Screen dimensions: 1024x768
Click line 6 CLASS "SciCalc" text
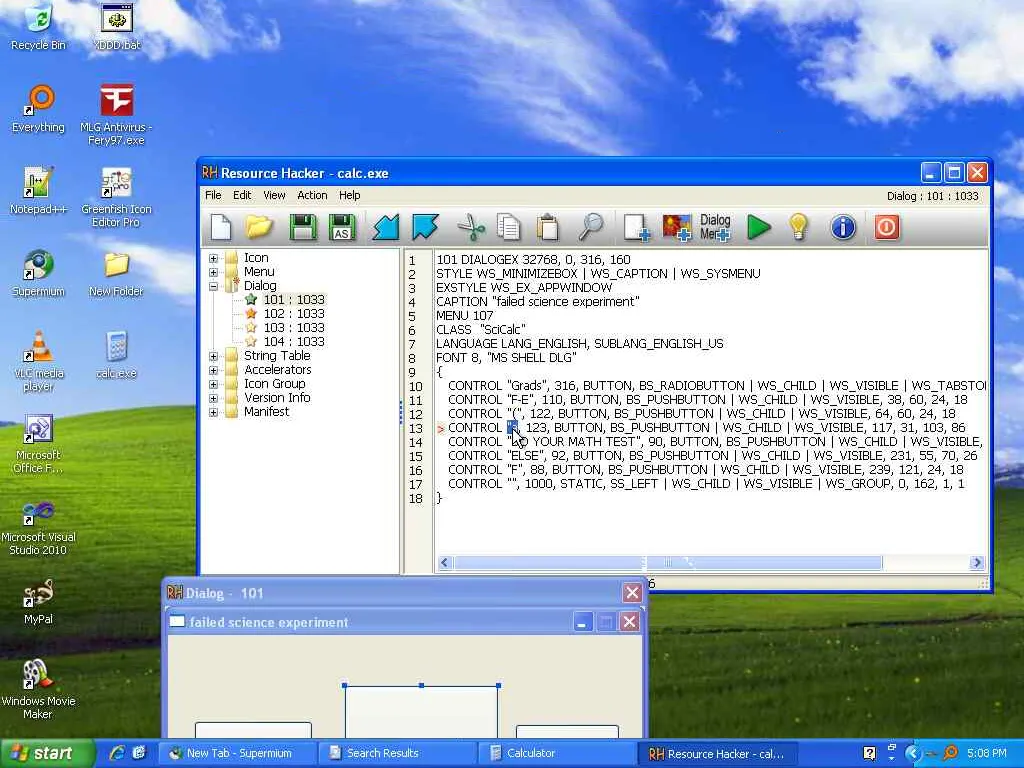tap(481, 330)
